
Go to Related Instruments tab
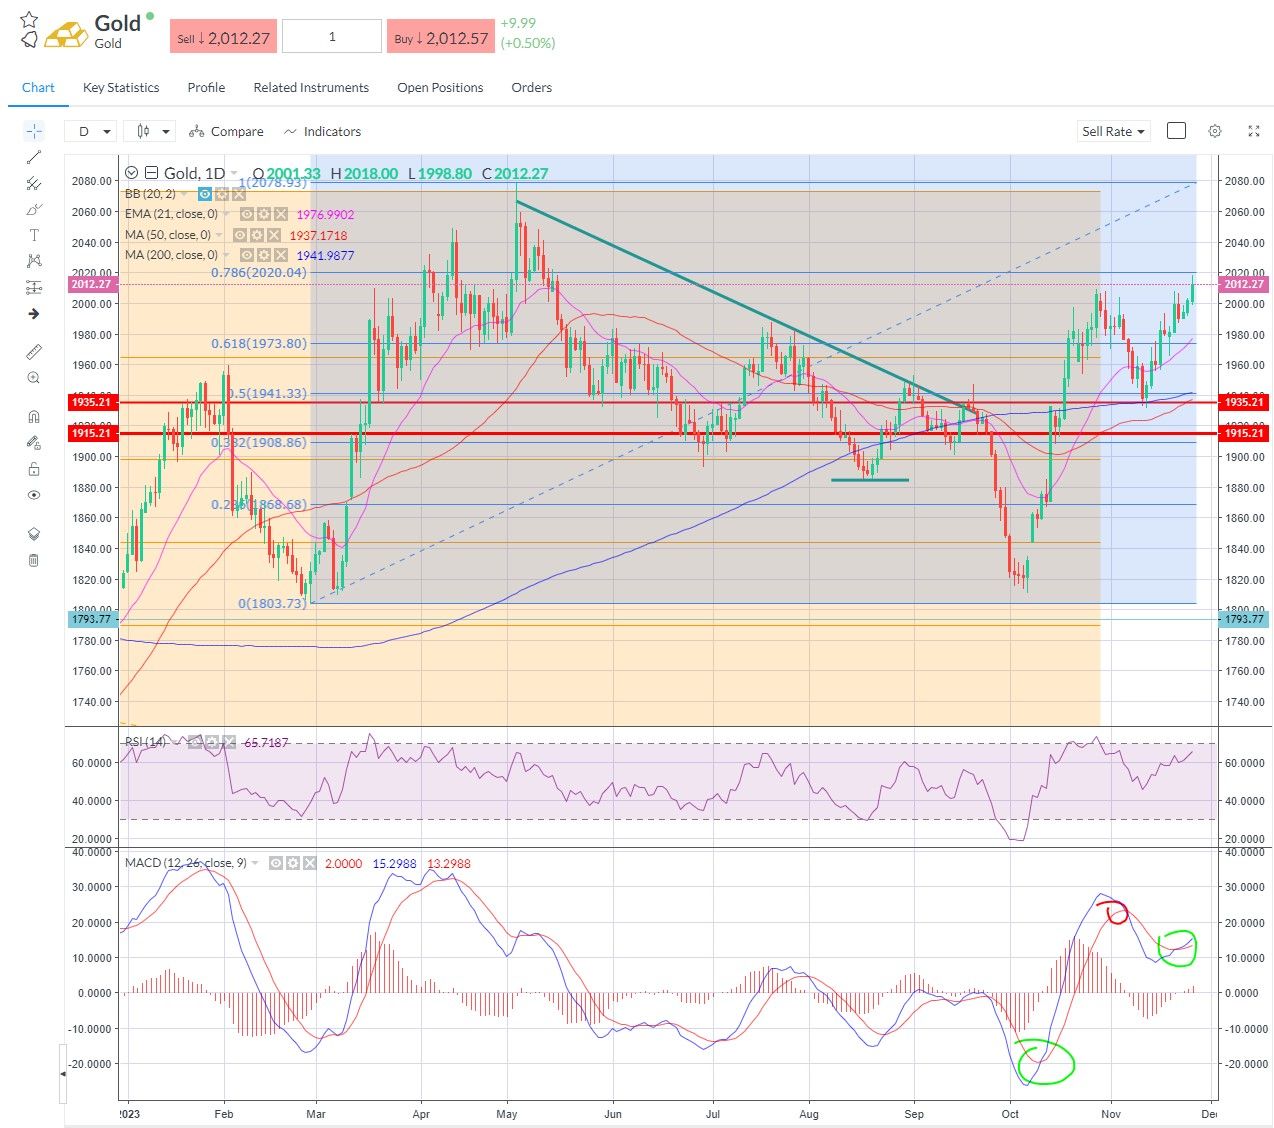point(311,88)
